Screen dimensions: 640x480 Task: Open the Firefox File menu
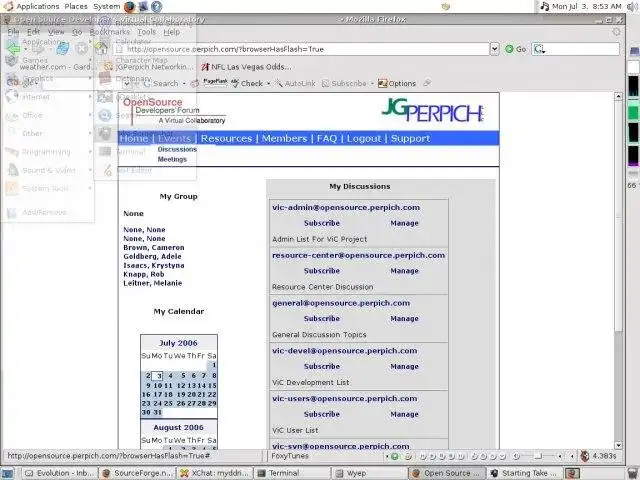pos(13,32)
